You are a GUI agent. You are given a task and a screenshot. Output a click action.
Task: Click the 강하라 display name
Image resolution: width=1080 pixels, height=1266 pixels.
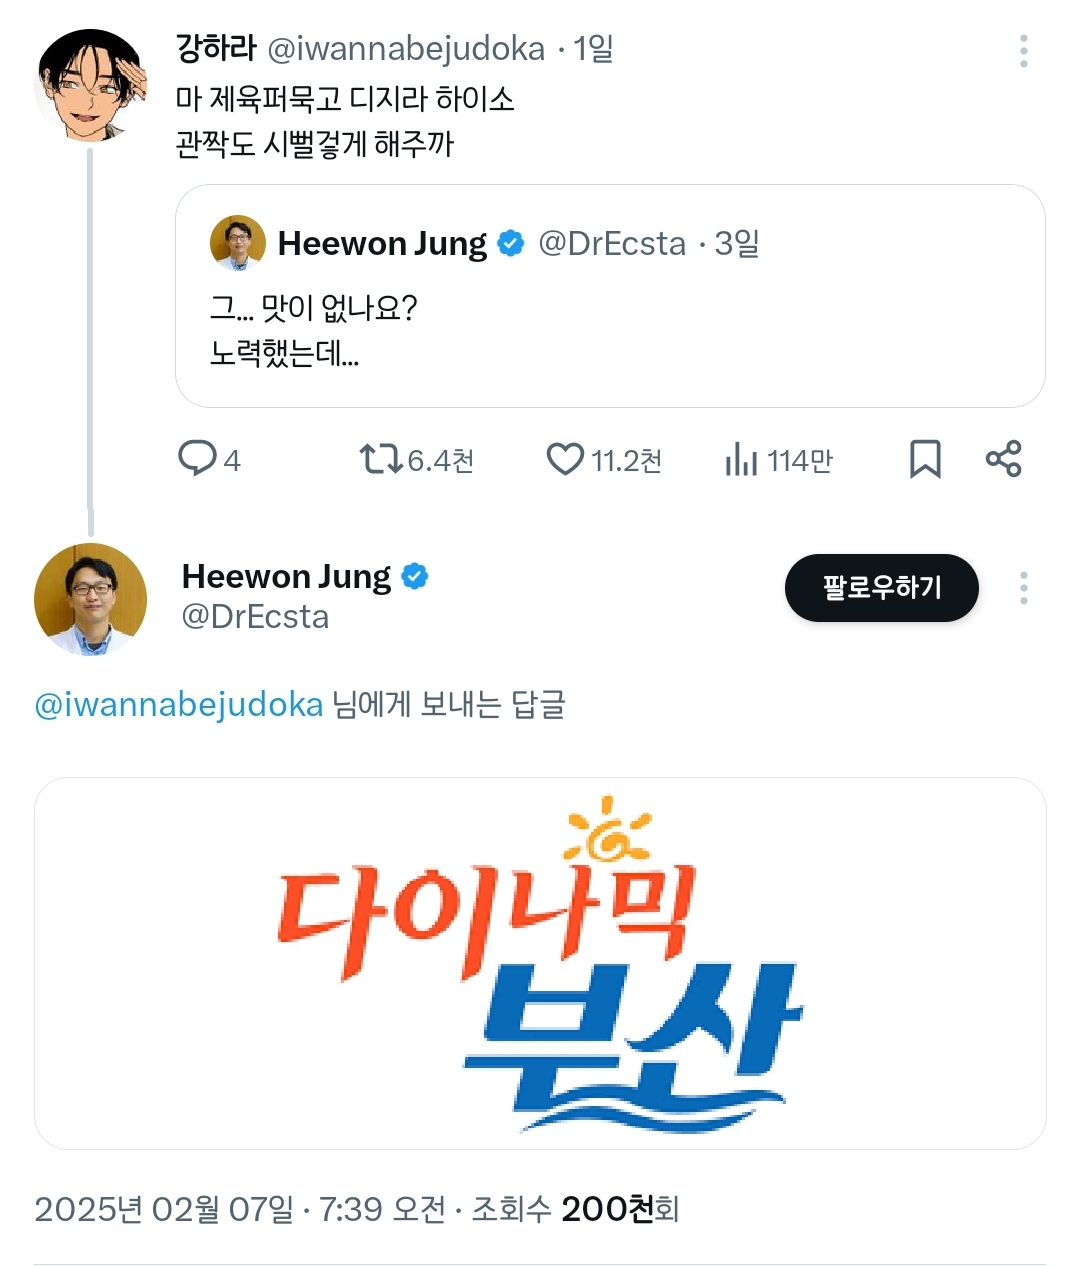(216, 48)
